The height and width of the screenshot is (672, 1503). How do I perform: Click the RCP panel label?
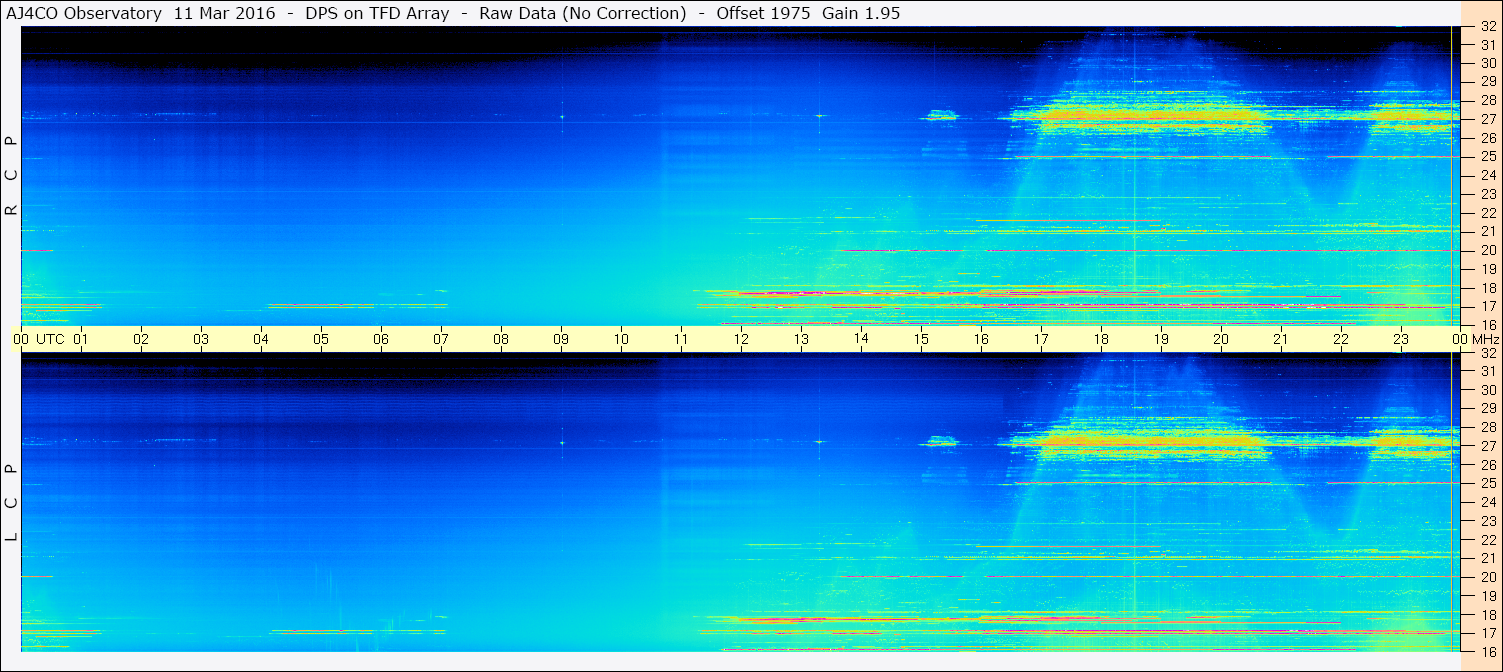tap(11, 176)
